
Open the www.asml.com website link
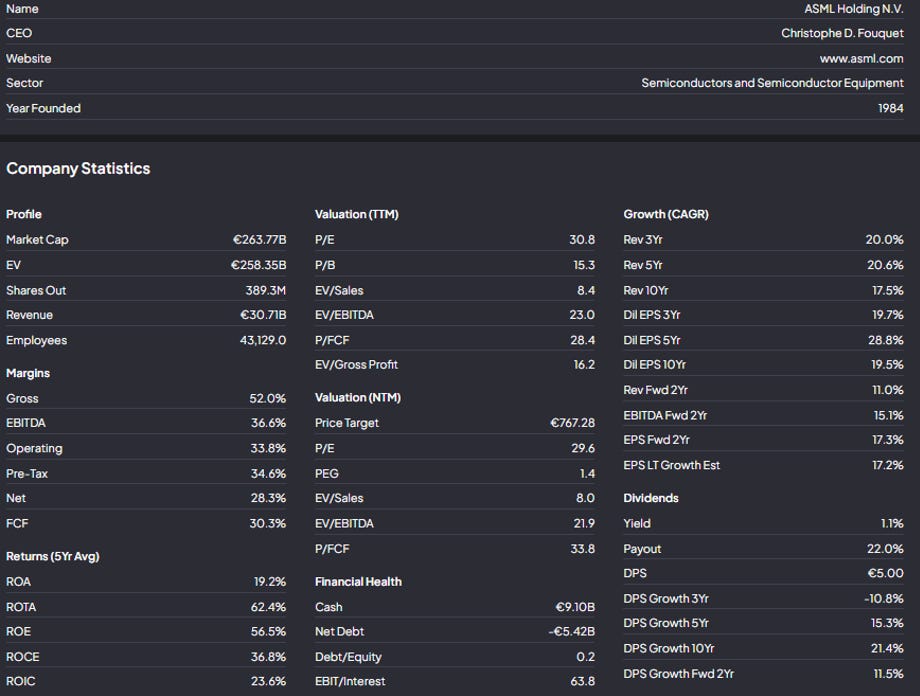pyautogui.click(x=861, y=59)
